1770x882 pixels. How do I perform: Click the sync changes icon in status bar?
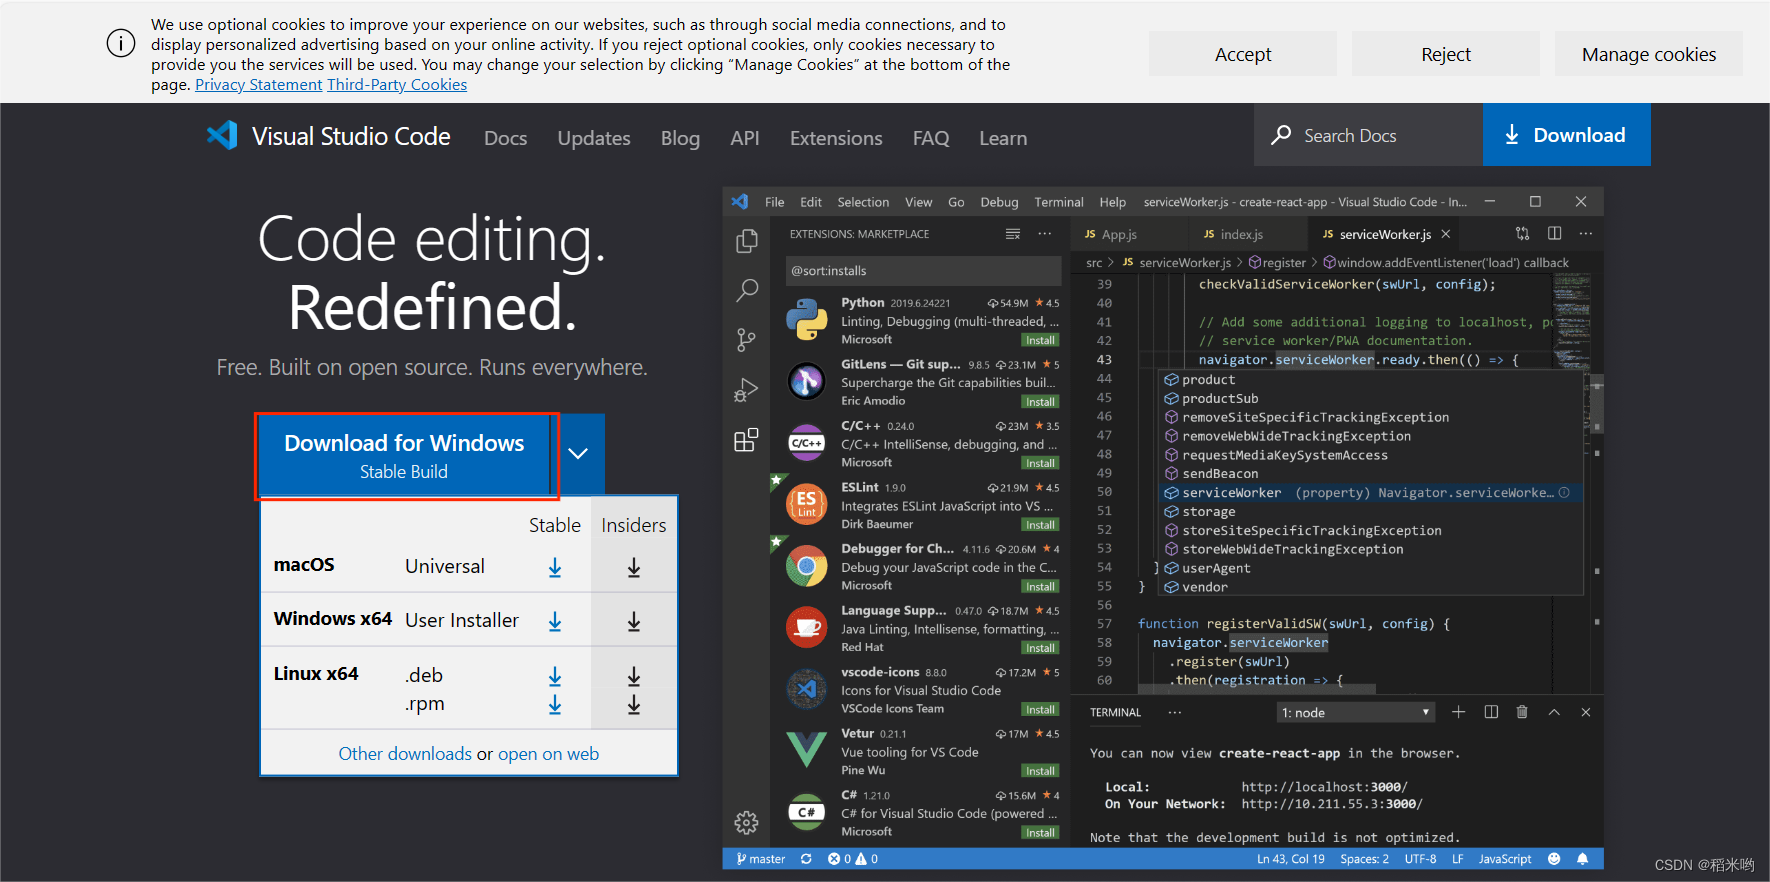pyautogui.click(x=806, y=859)
